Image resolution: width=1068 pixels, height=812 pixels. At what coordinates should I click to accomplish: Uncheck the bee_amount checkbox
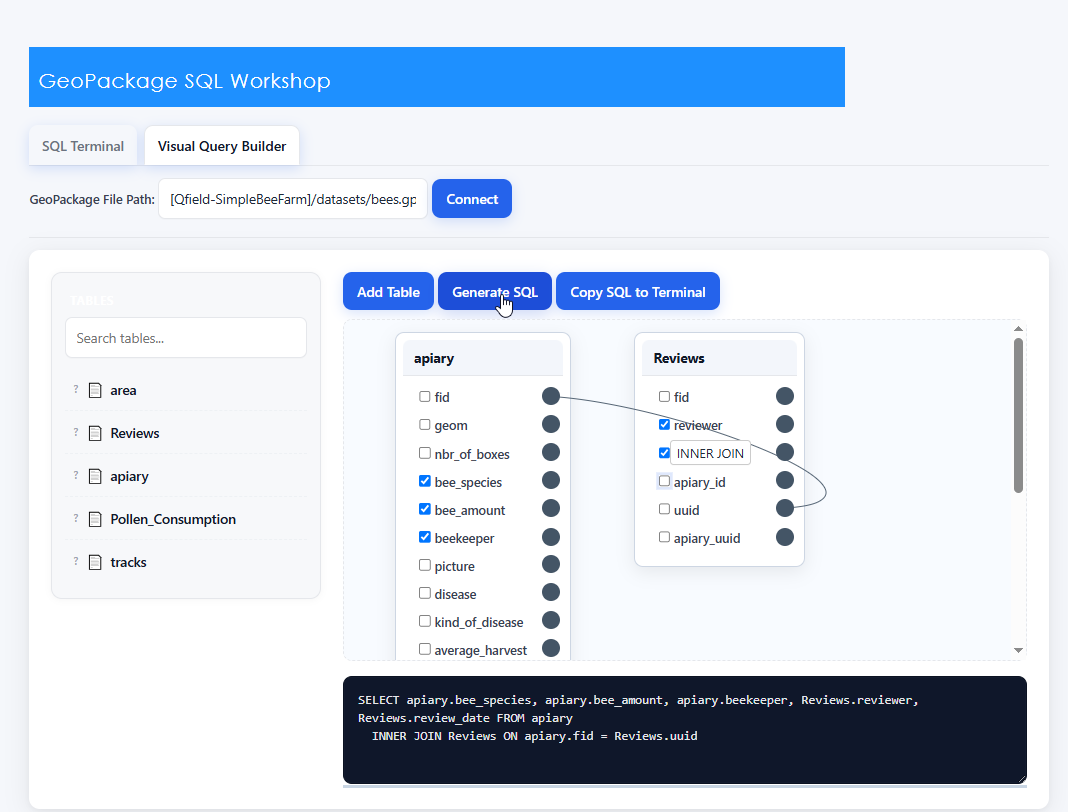(425, 509)
